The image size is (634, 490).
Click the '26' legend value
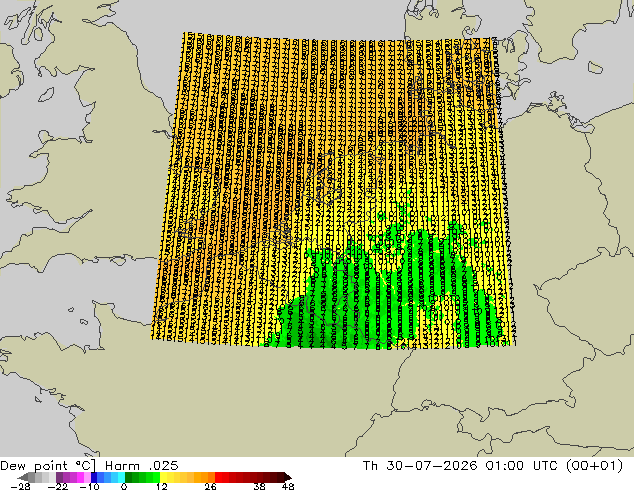pyautogui.click(x=210, y=486)
